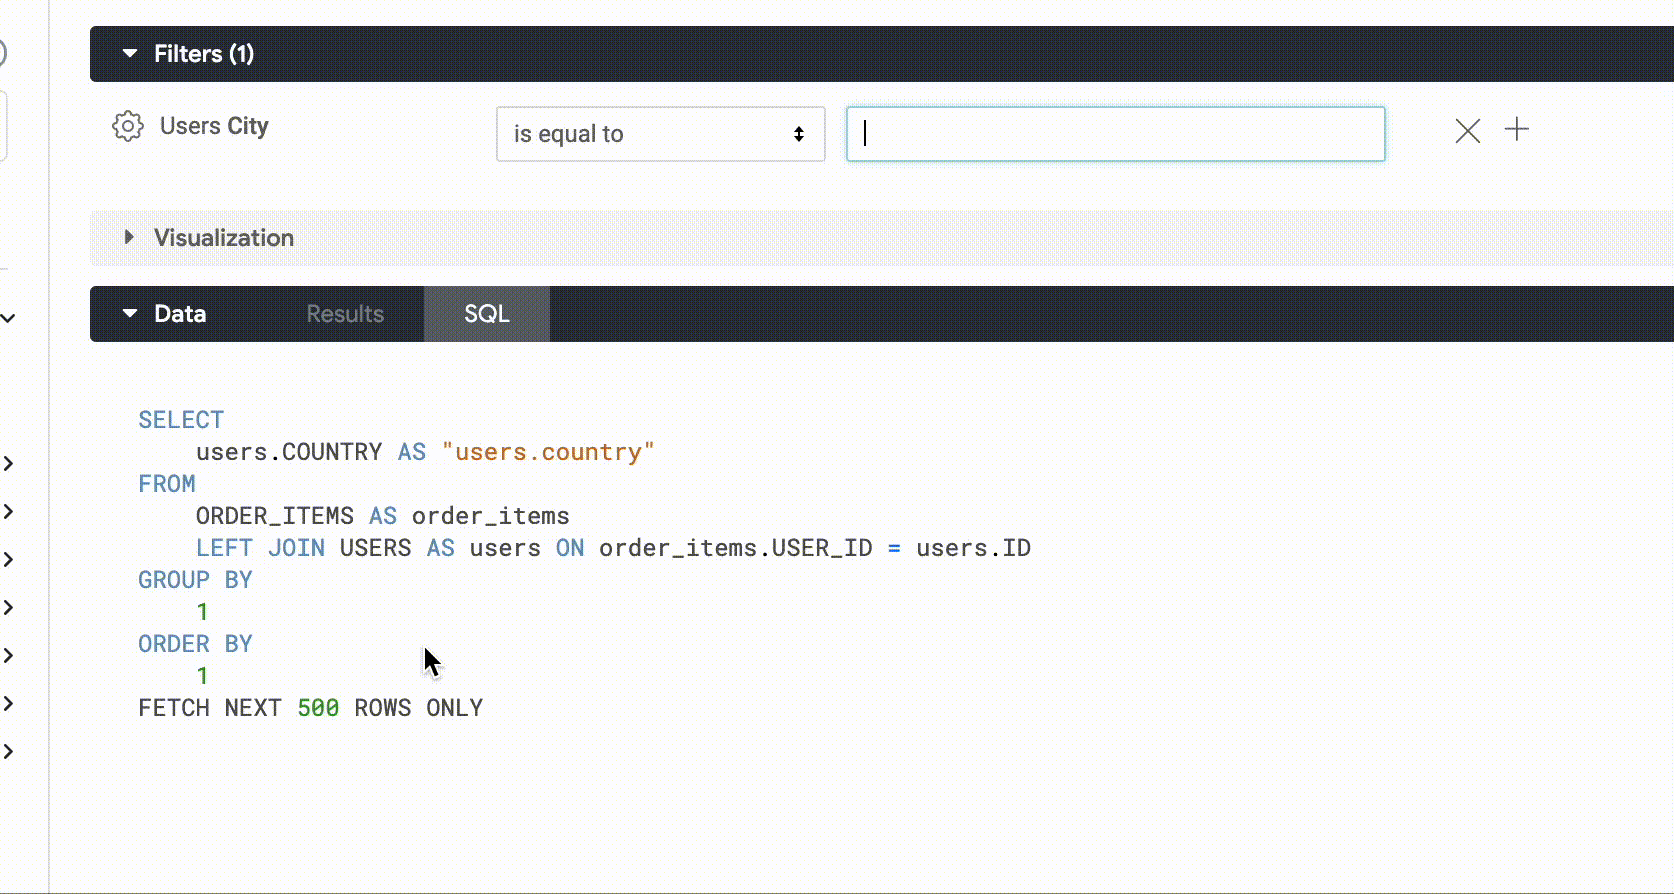Click the LEFT JOIN USERS line
This screenshot has height=894, width=1674.
coord(613,548)
